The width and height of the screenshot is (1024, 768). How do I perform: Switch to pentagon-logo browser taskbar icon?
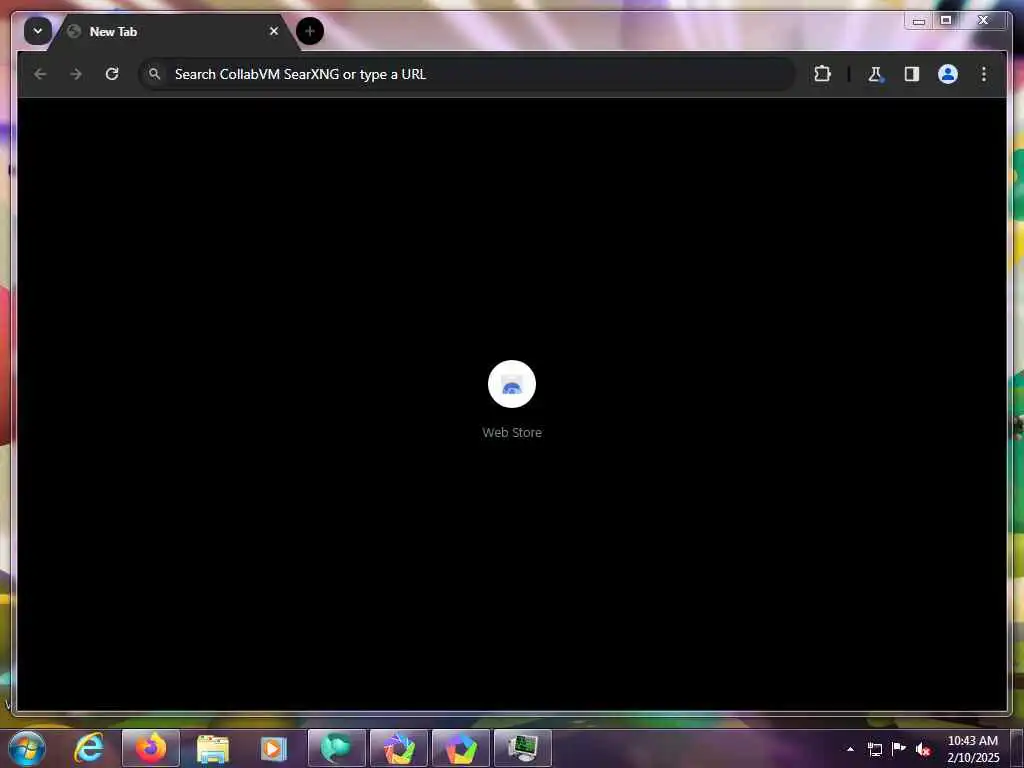click(x=461, y=748)
